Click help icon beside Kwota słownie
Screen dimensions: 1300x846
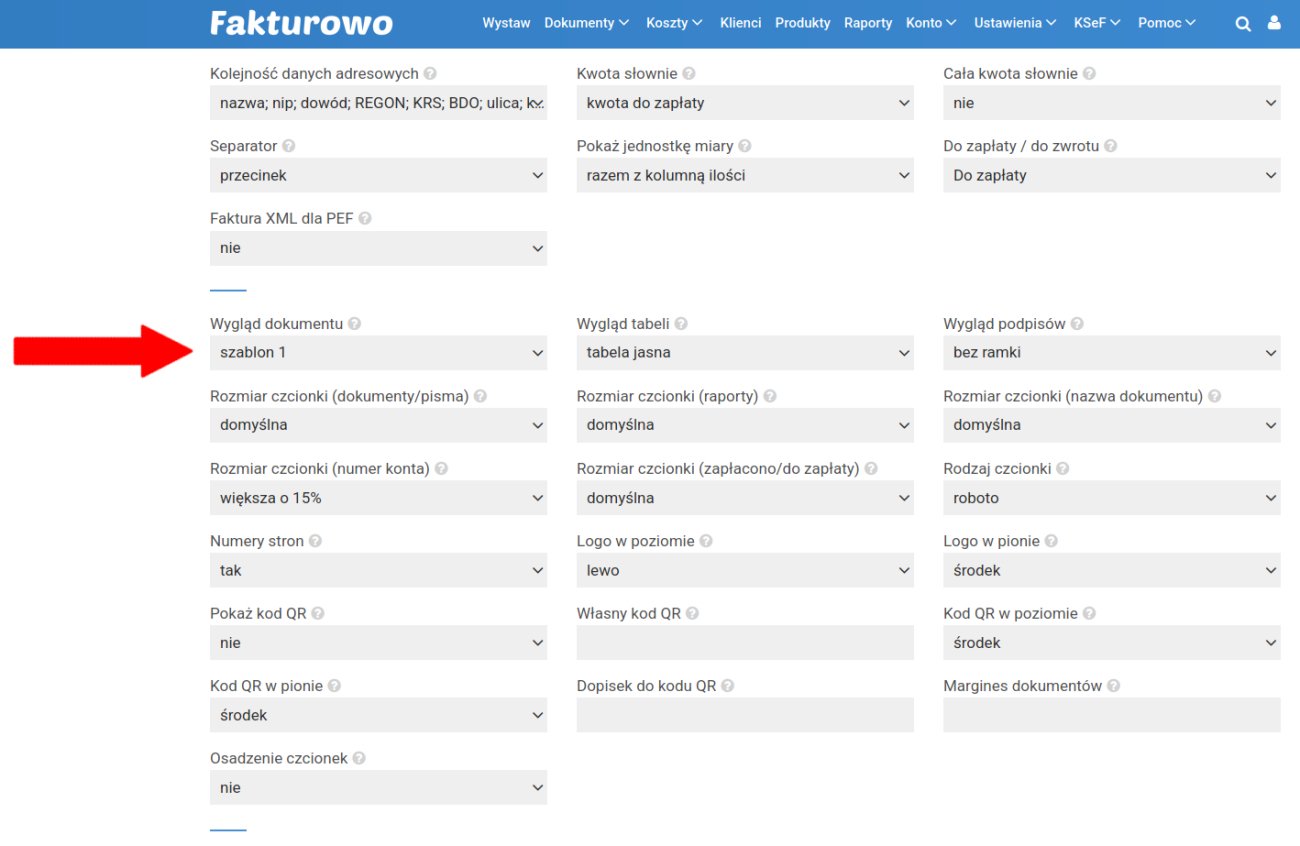[689, 74]
